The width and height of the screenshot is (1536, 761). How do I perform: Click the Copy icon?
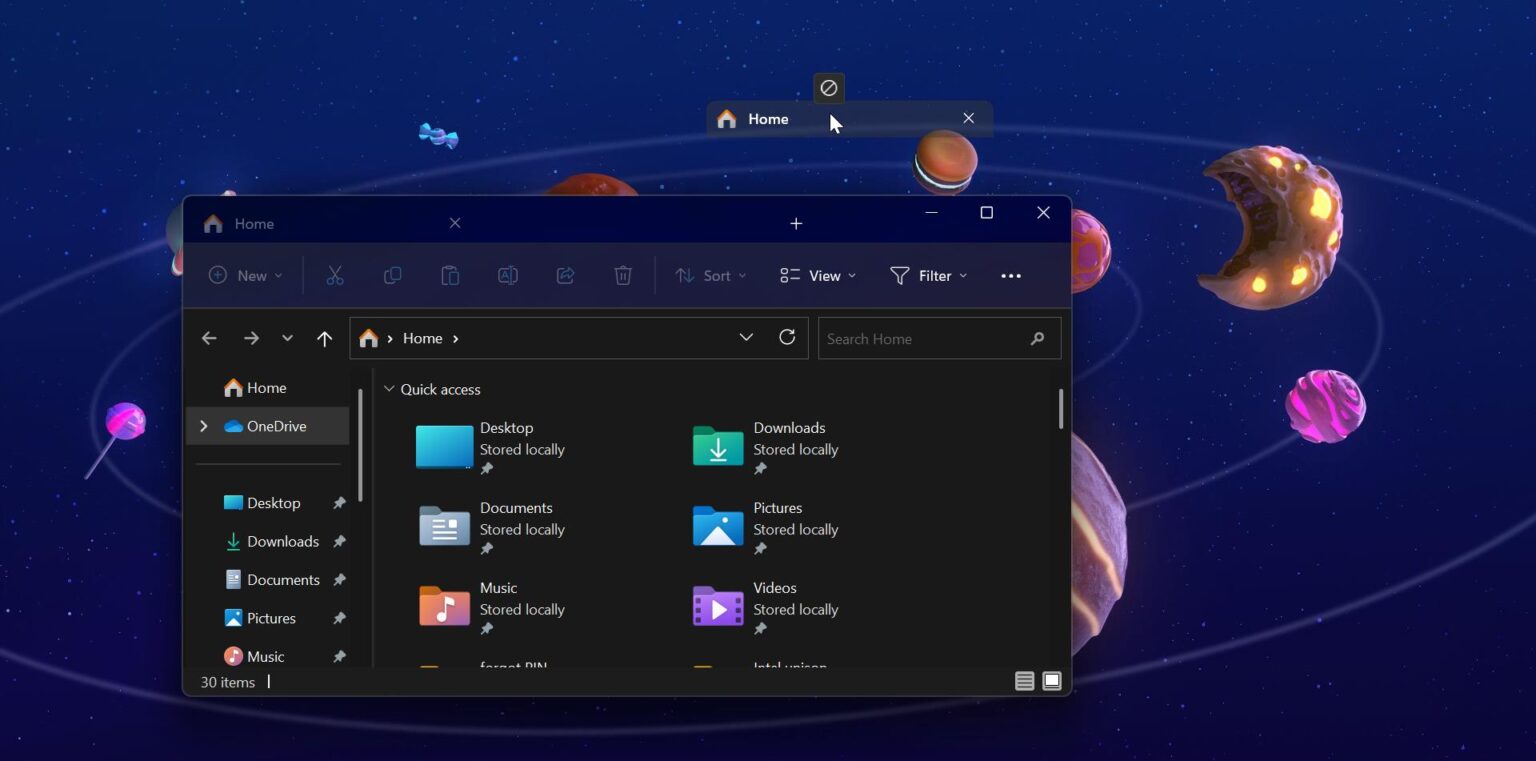392,275
